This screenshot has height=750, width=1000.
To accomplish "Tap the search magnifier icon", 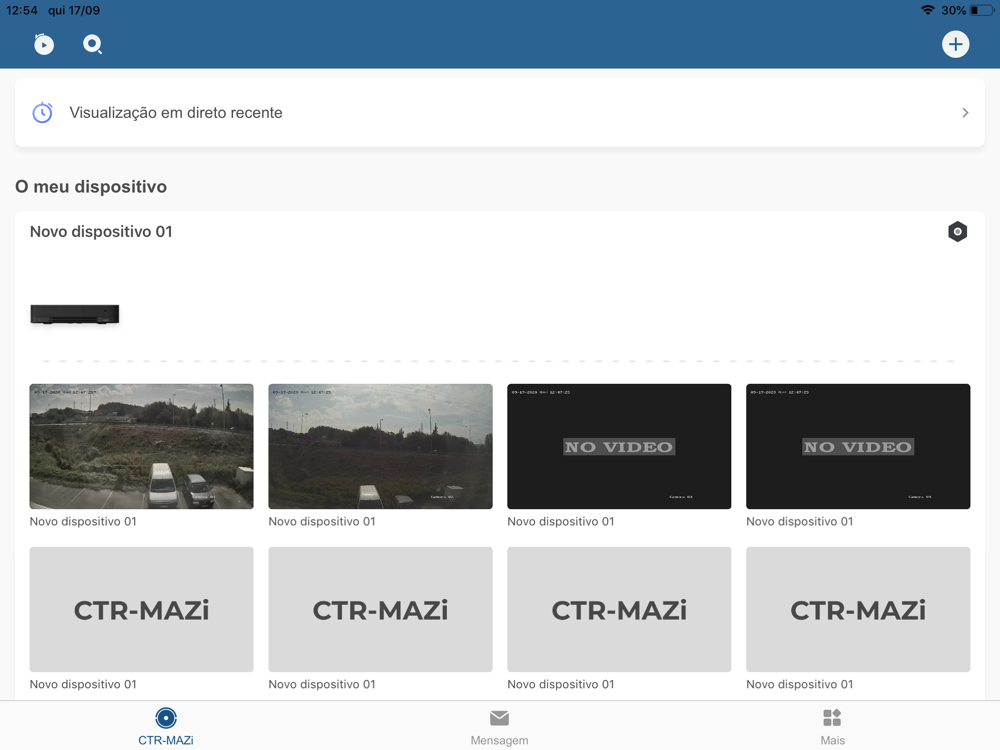I will click(92, 44).
